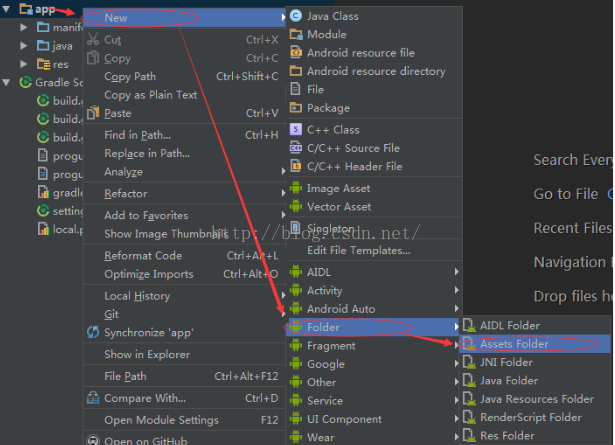The height and width of the screenshot is (445, 615).
Task: Click the C++ Class icon
Action: tap(296, 129)
